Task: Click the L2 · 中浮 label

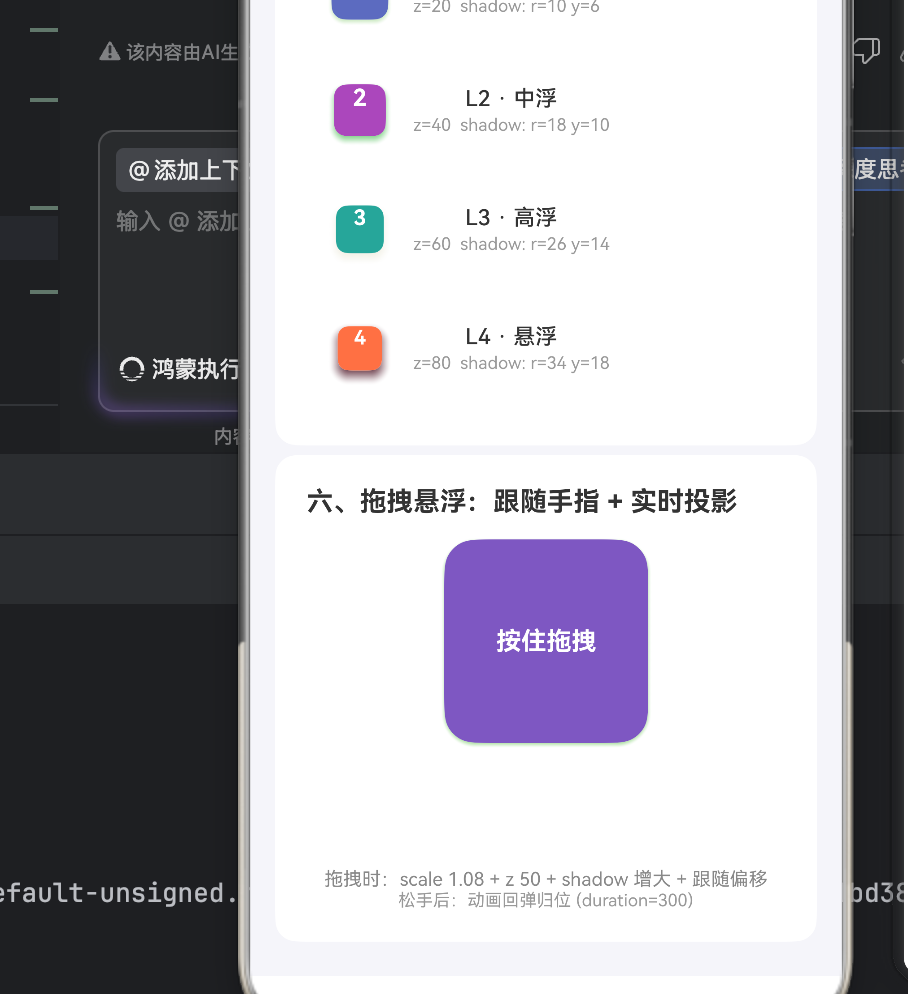Action: tap(511, 98)
